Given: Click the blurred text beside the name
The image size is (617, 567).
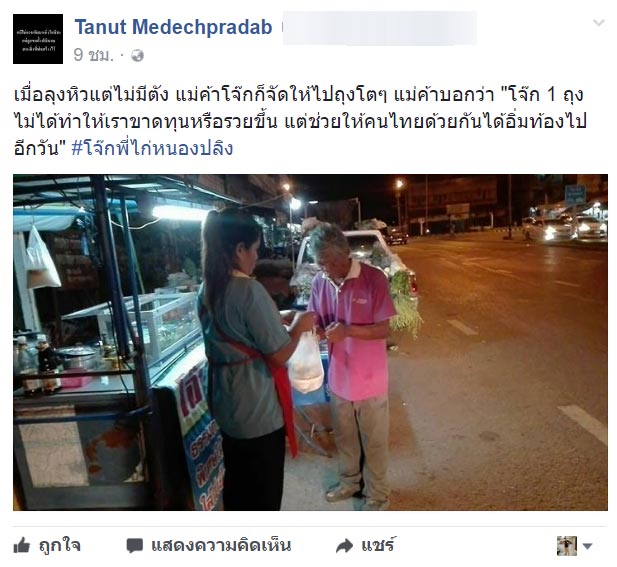Looking at the screenshot, I should click(379, 28).
